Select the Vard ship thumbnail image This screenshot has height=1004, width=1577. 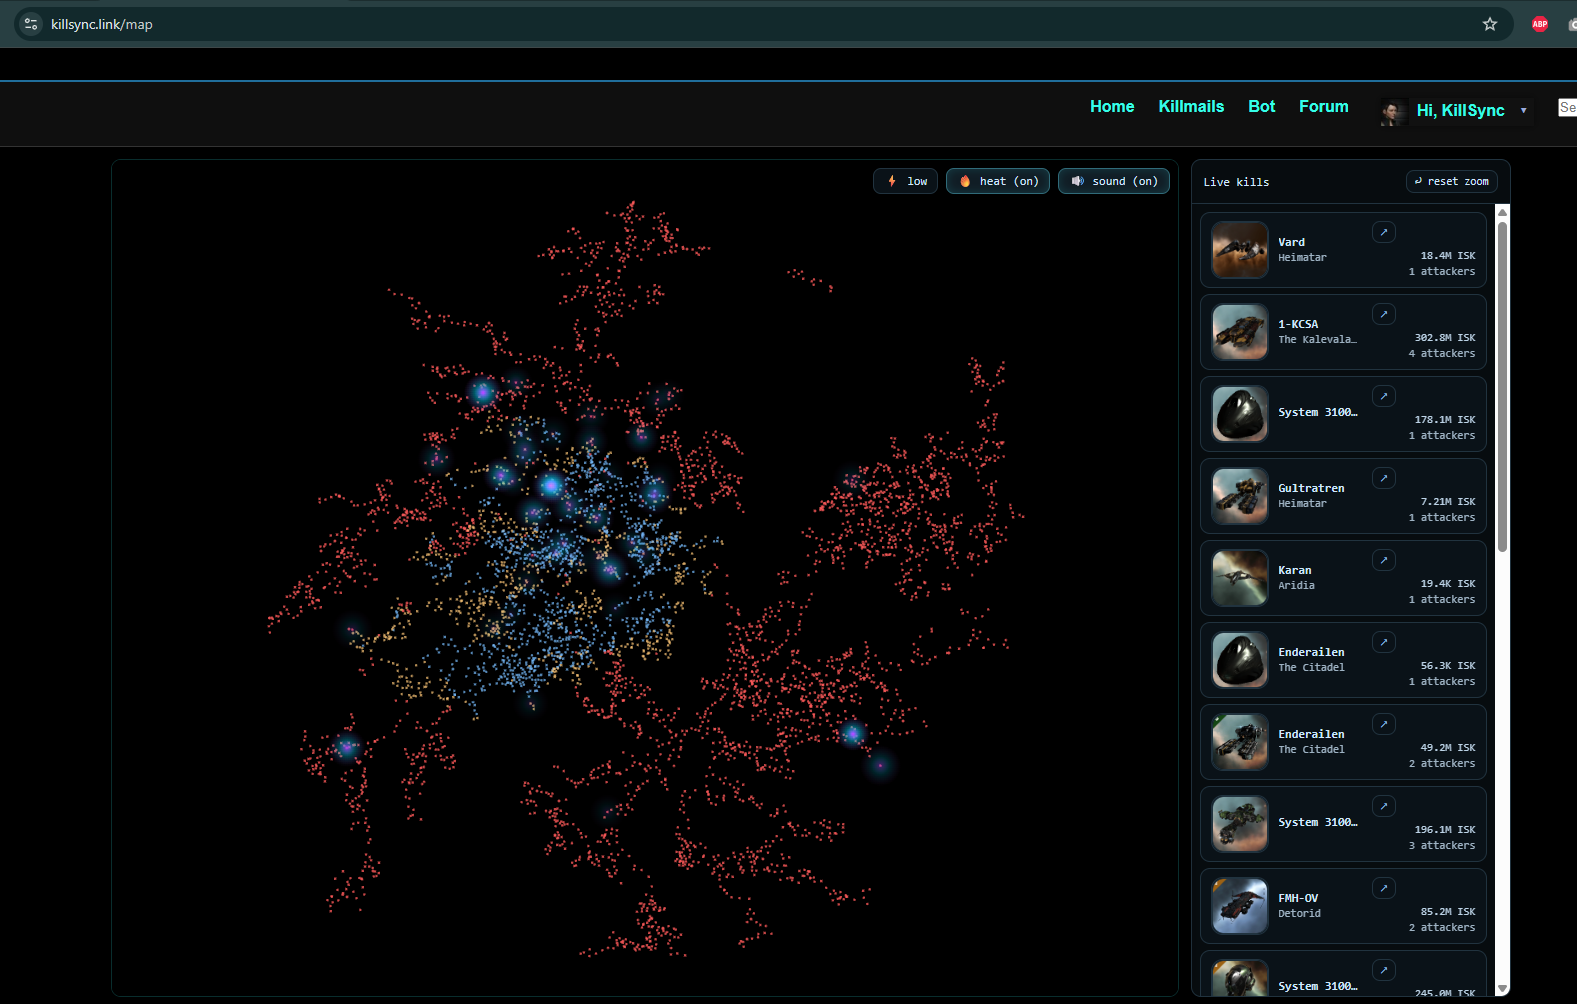click(1240, 250)
